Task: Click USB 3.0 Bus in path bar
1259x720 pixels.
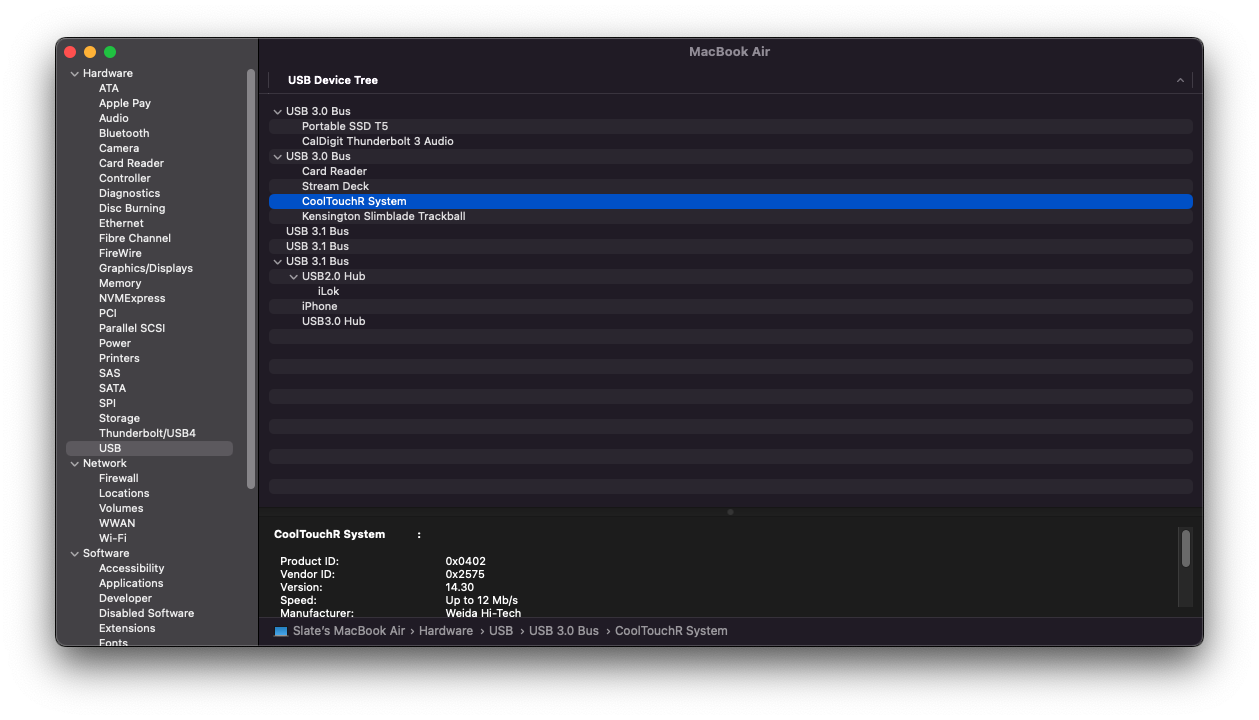Action: 564,631
